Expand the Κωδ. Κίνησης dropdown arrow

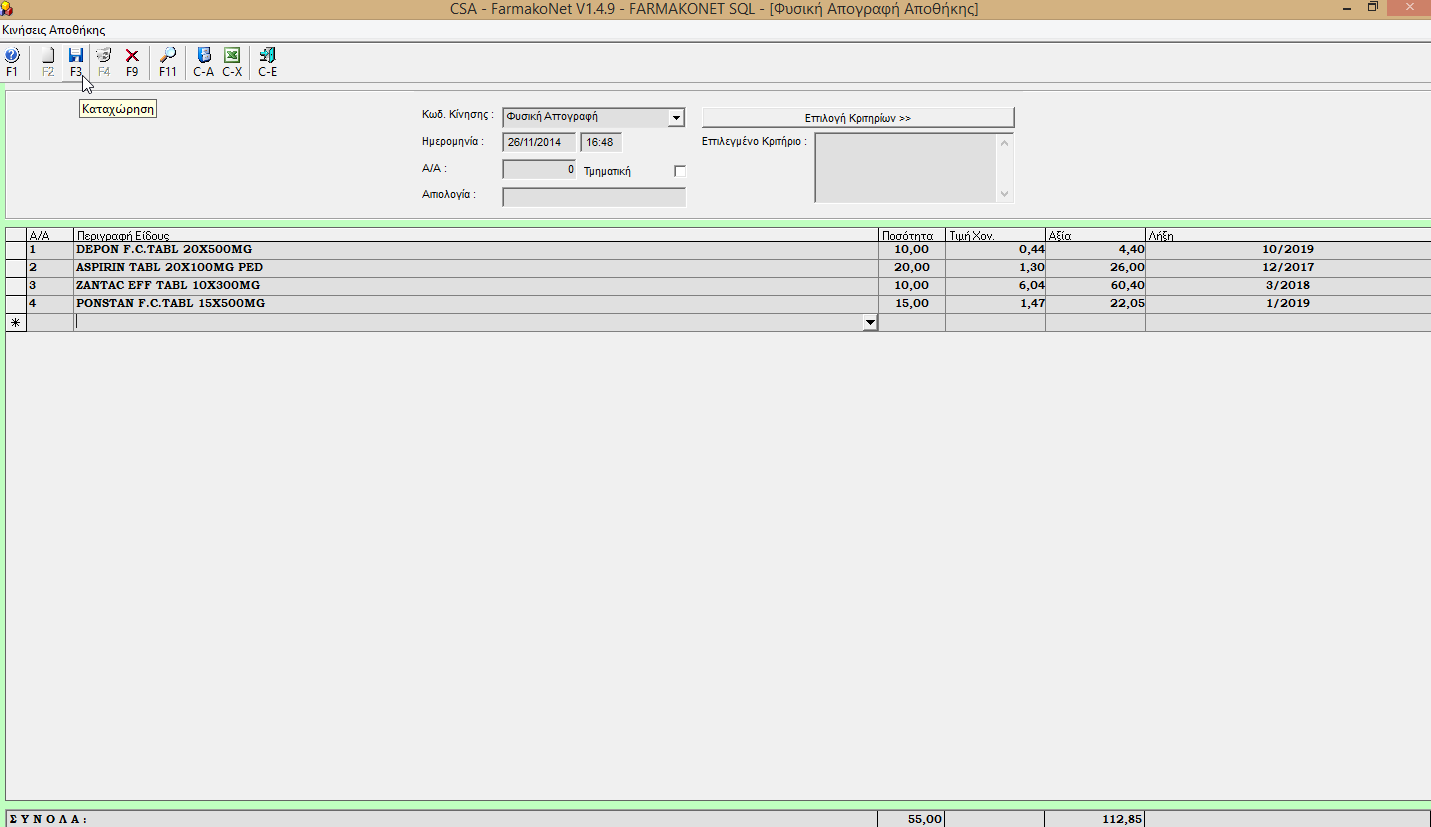(676, 118)
